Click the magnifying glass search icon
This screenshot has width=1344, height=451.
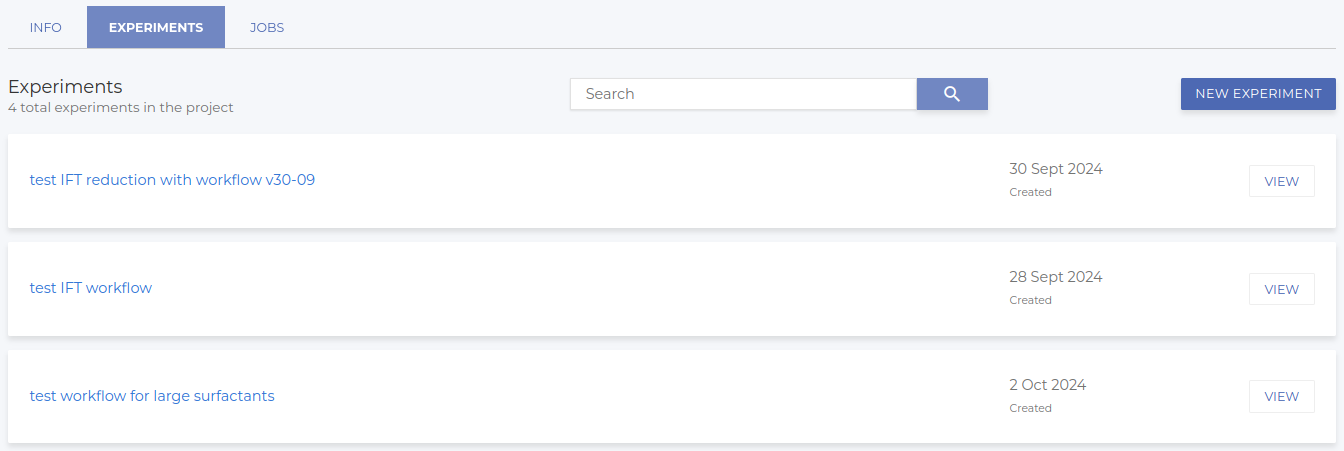click(952, 94)
